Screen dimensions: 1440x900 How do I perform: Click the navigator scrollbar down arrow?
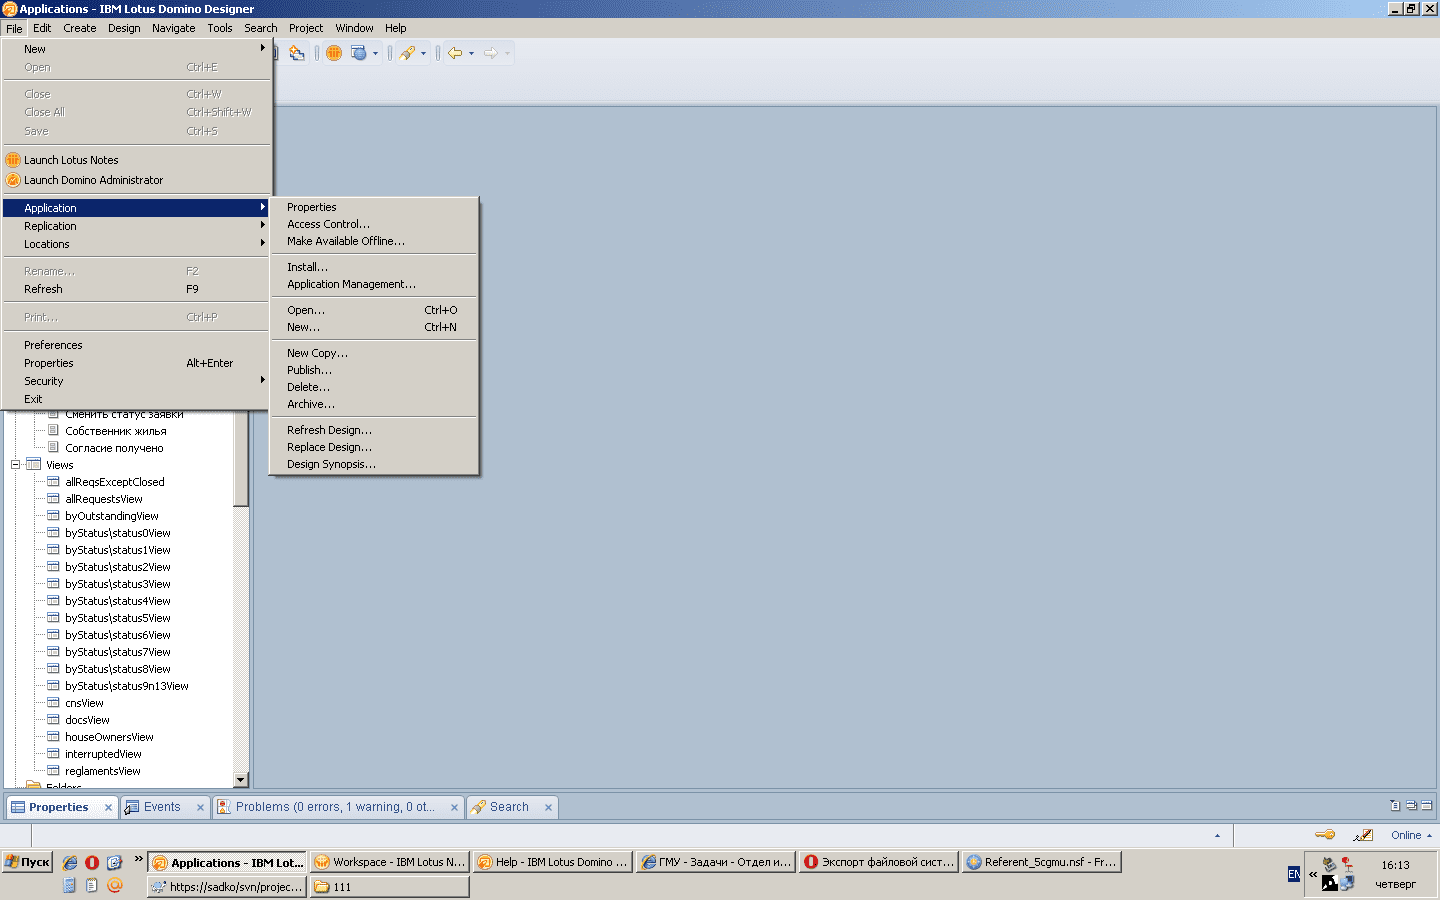coord(240,779)
